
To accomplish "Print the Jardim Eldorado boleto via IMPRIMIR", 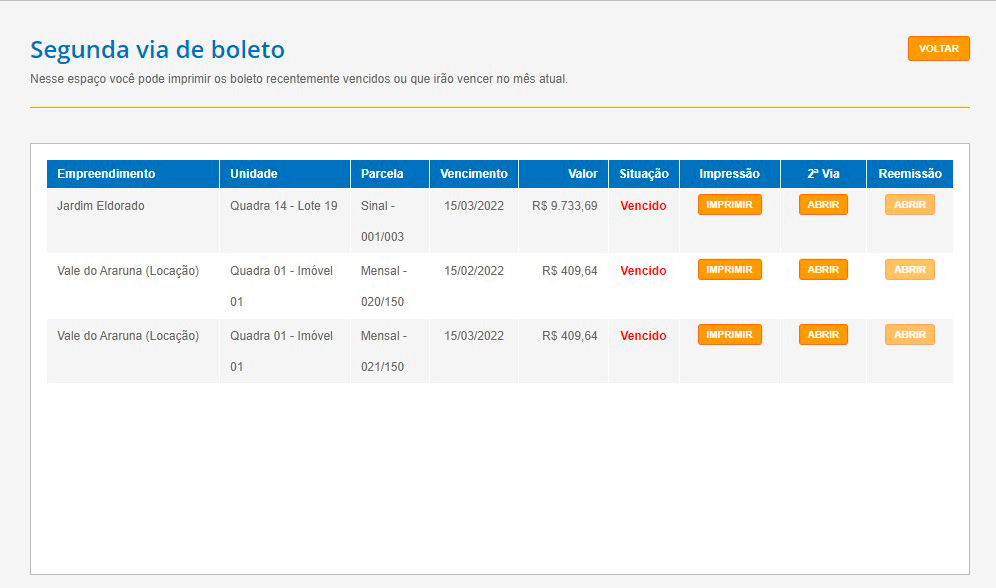I will pyautogui.click(x=729, y=204).
